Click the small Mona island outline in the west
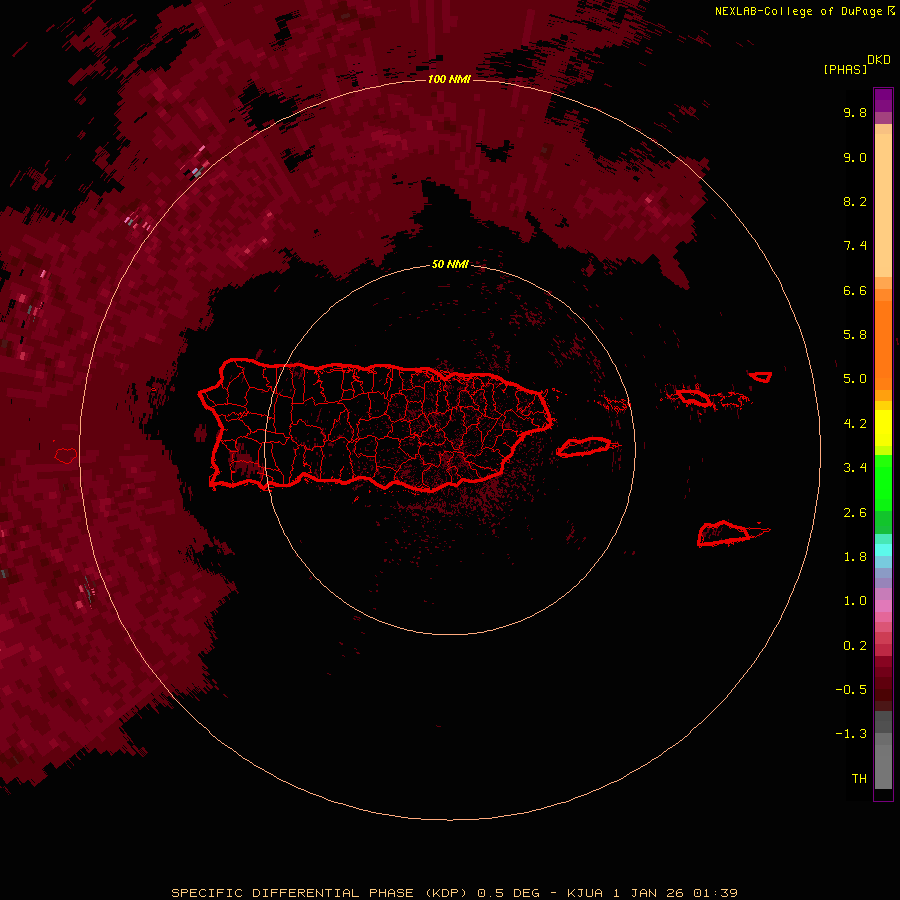Viewport: 900px width, 900px height. pyautogui.click(x=66, y=456)
